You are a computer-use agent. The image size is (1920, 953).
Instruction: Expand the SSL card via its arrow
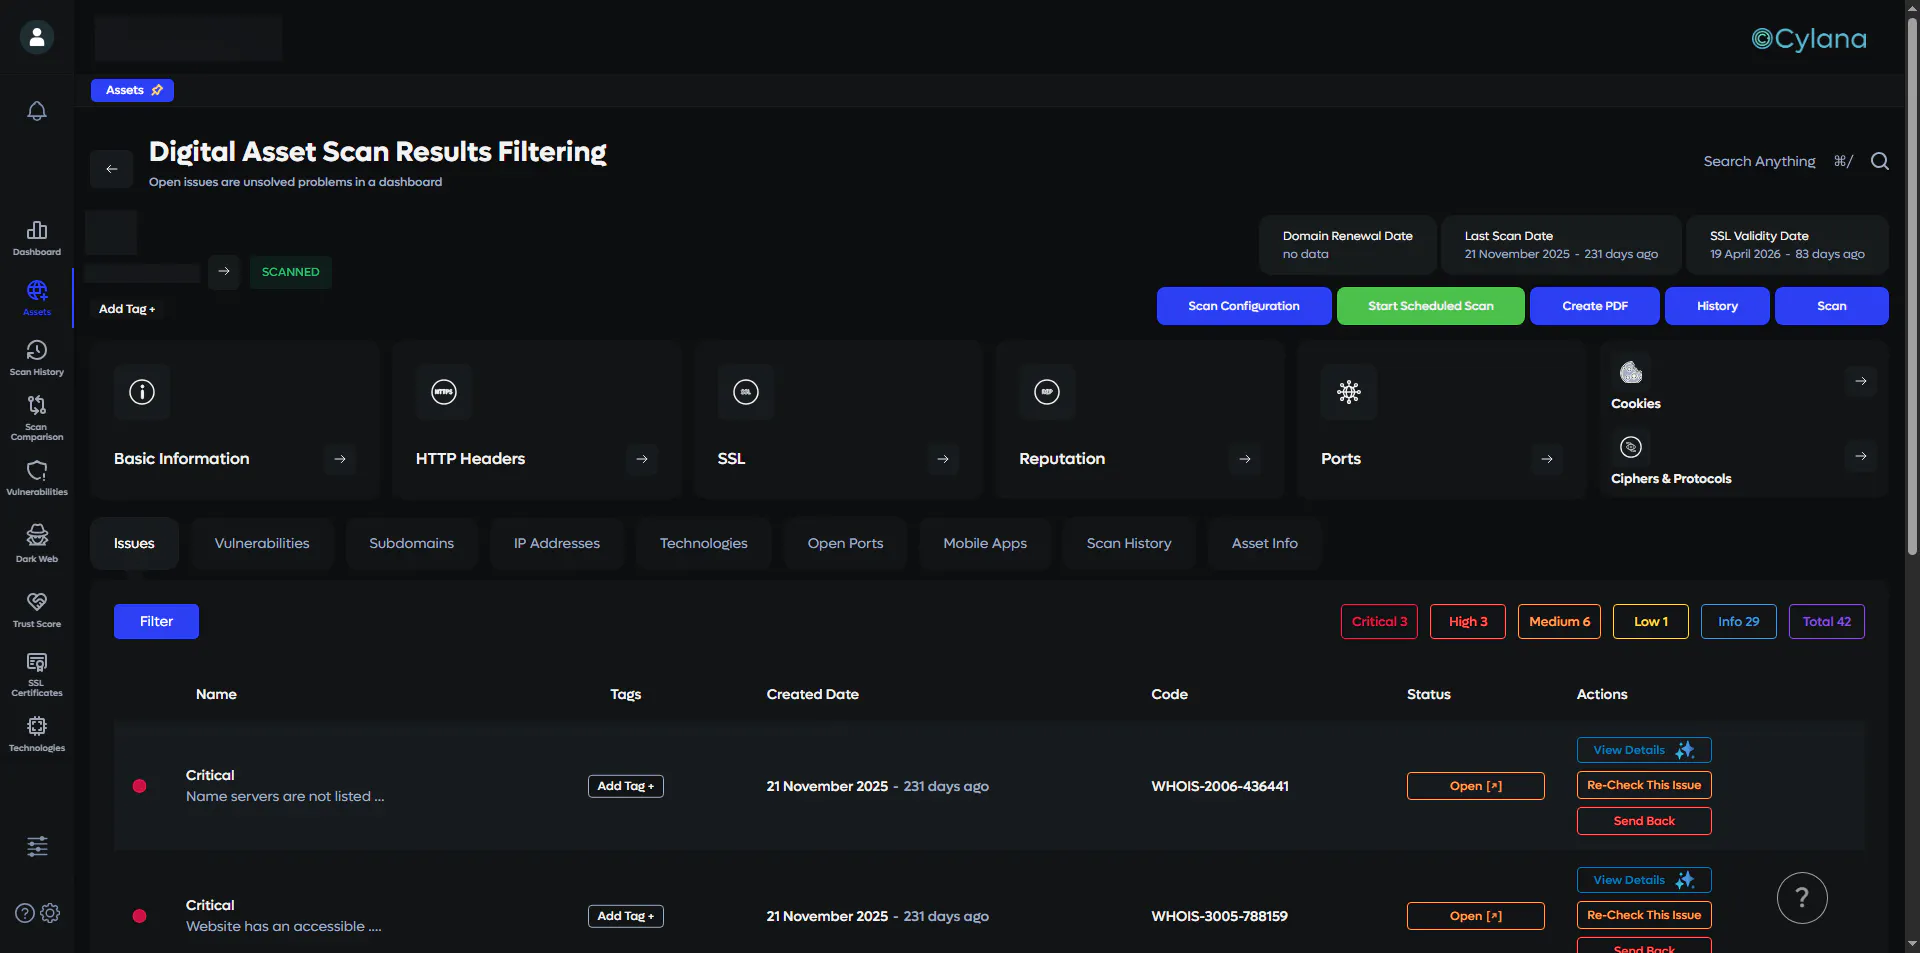(x=943, y=459)
